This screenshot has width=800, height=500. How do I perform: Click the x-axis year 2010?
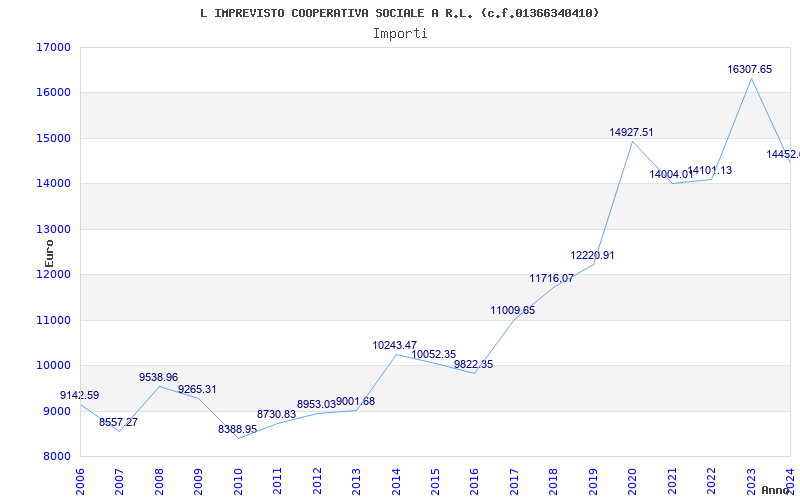tap(237, 482)
